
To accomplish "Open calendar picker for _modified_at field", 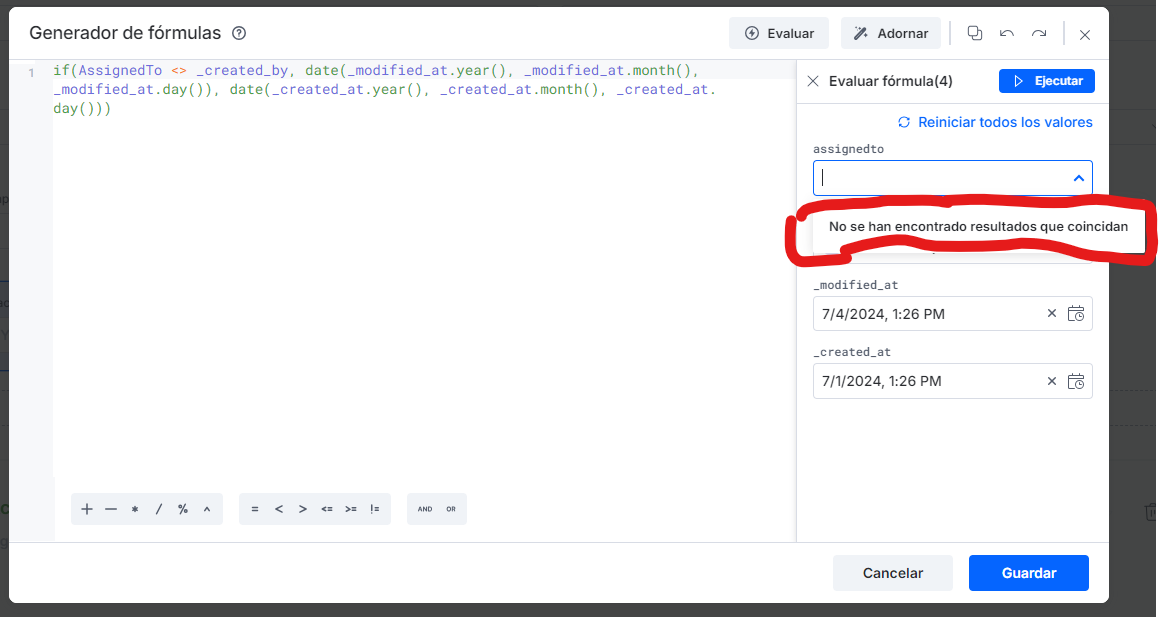I will (1076, 313).
